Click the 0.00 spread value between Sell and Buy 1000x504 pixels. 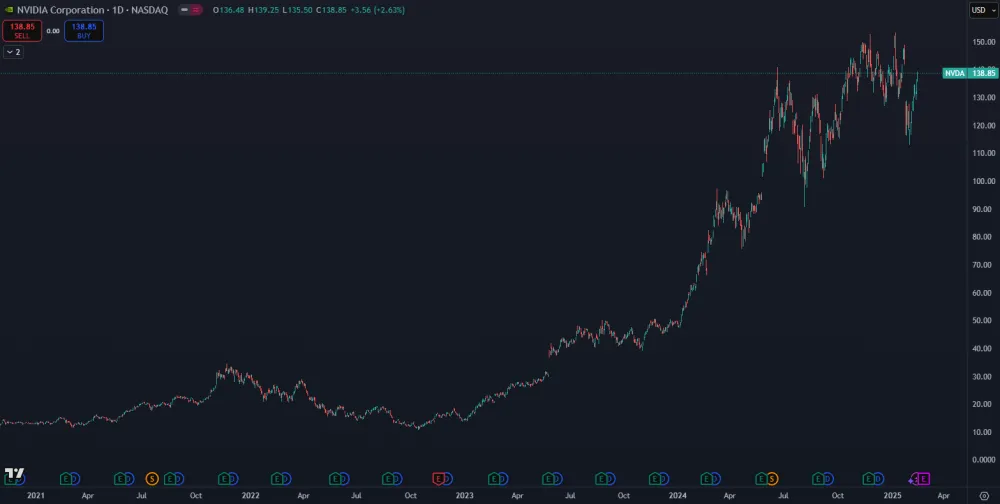53,31
